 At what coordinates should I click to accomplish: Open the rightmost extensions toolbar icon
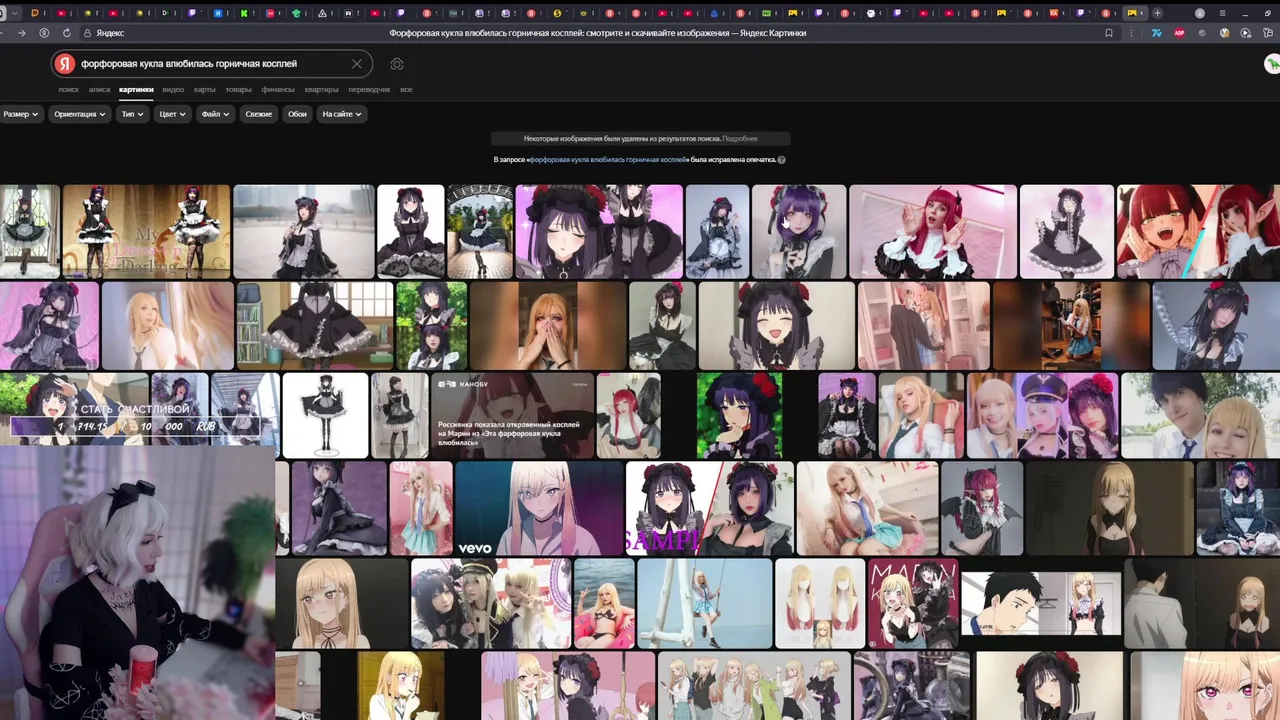pos(1267,33)
